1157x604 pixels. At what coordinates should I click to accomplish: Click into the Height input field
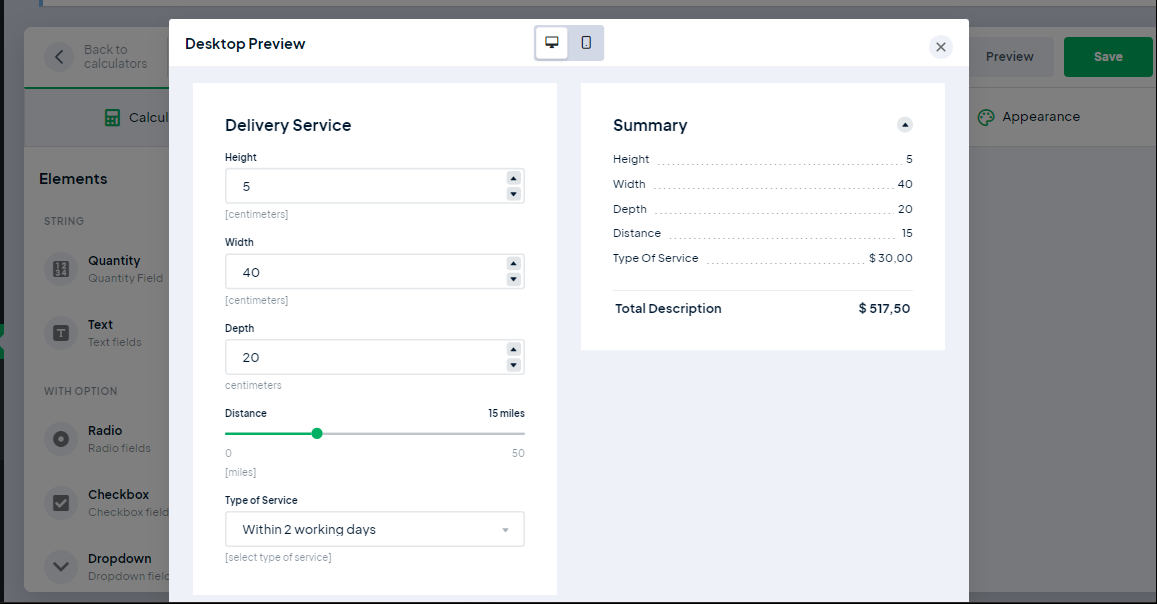coord(365,186)
